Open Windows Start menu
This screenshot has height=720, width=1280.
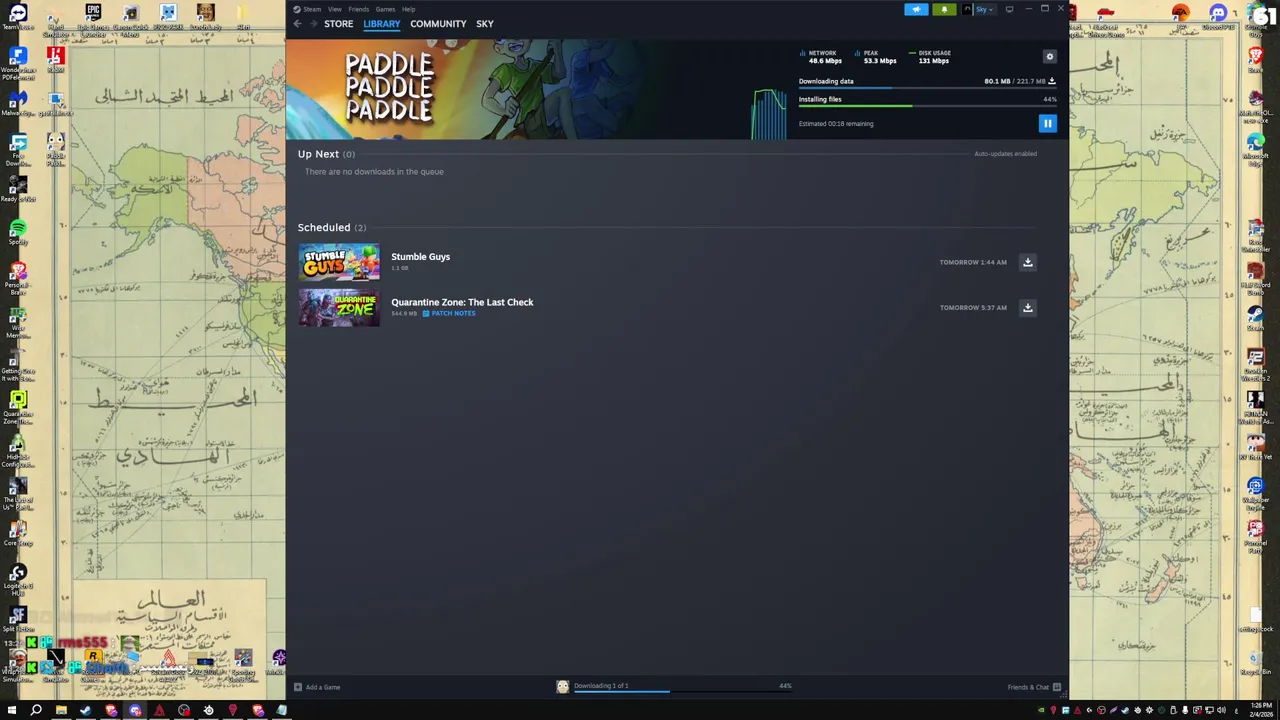[12, 711]
